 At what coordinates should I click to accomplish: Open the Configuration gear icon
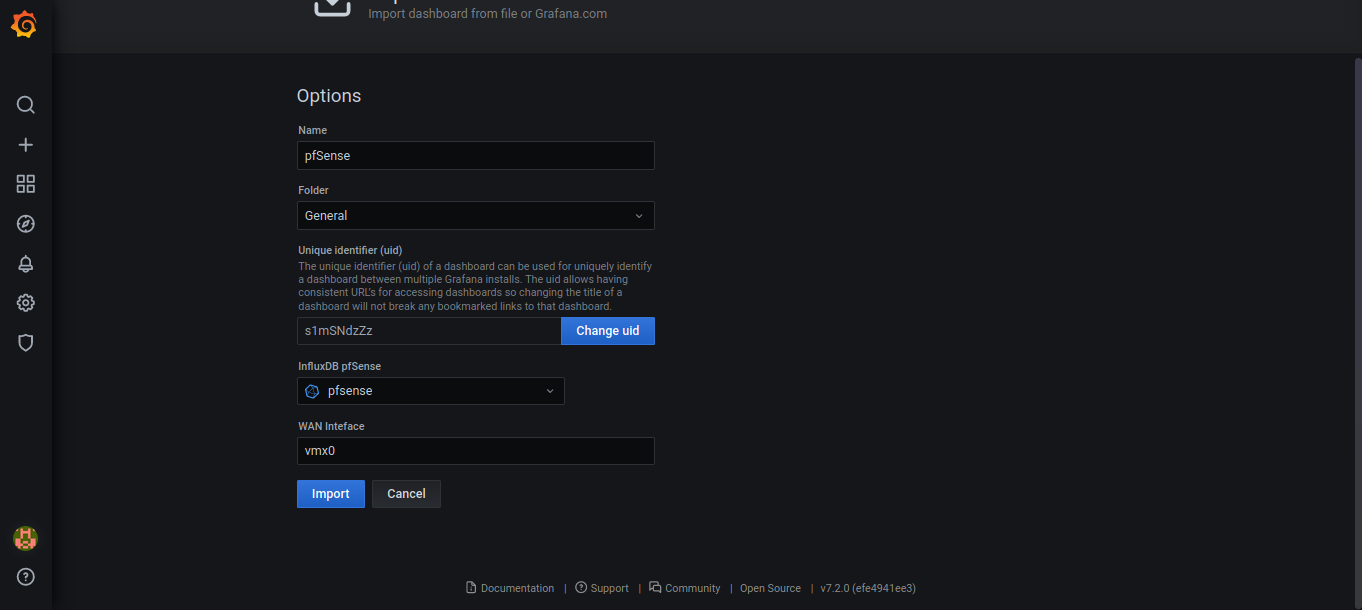tap(26, 303)
